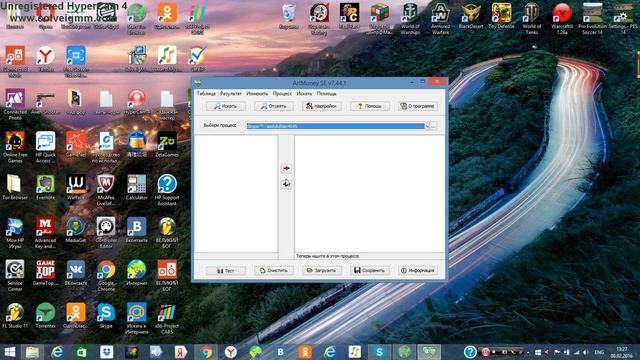Screen dimensions: 640x360
Task: Click the Windows Start button
Action: (x=9, y=352)
